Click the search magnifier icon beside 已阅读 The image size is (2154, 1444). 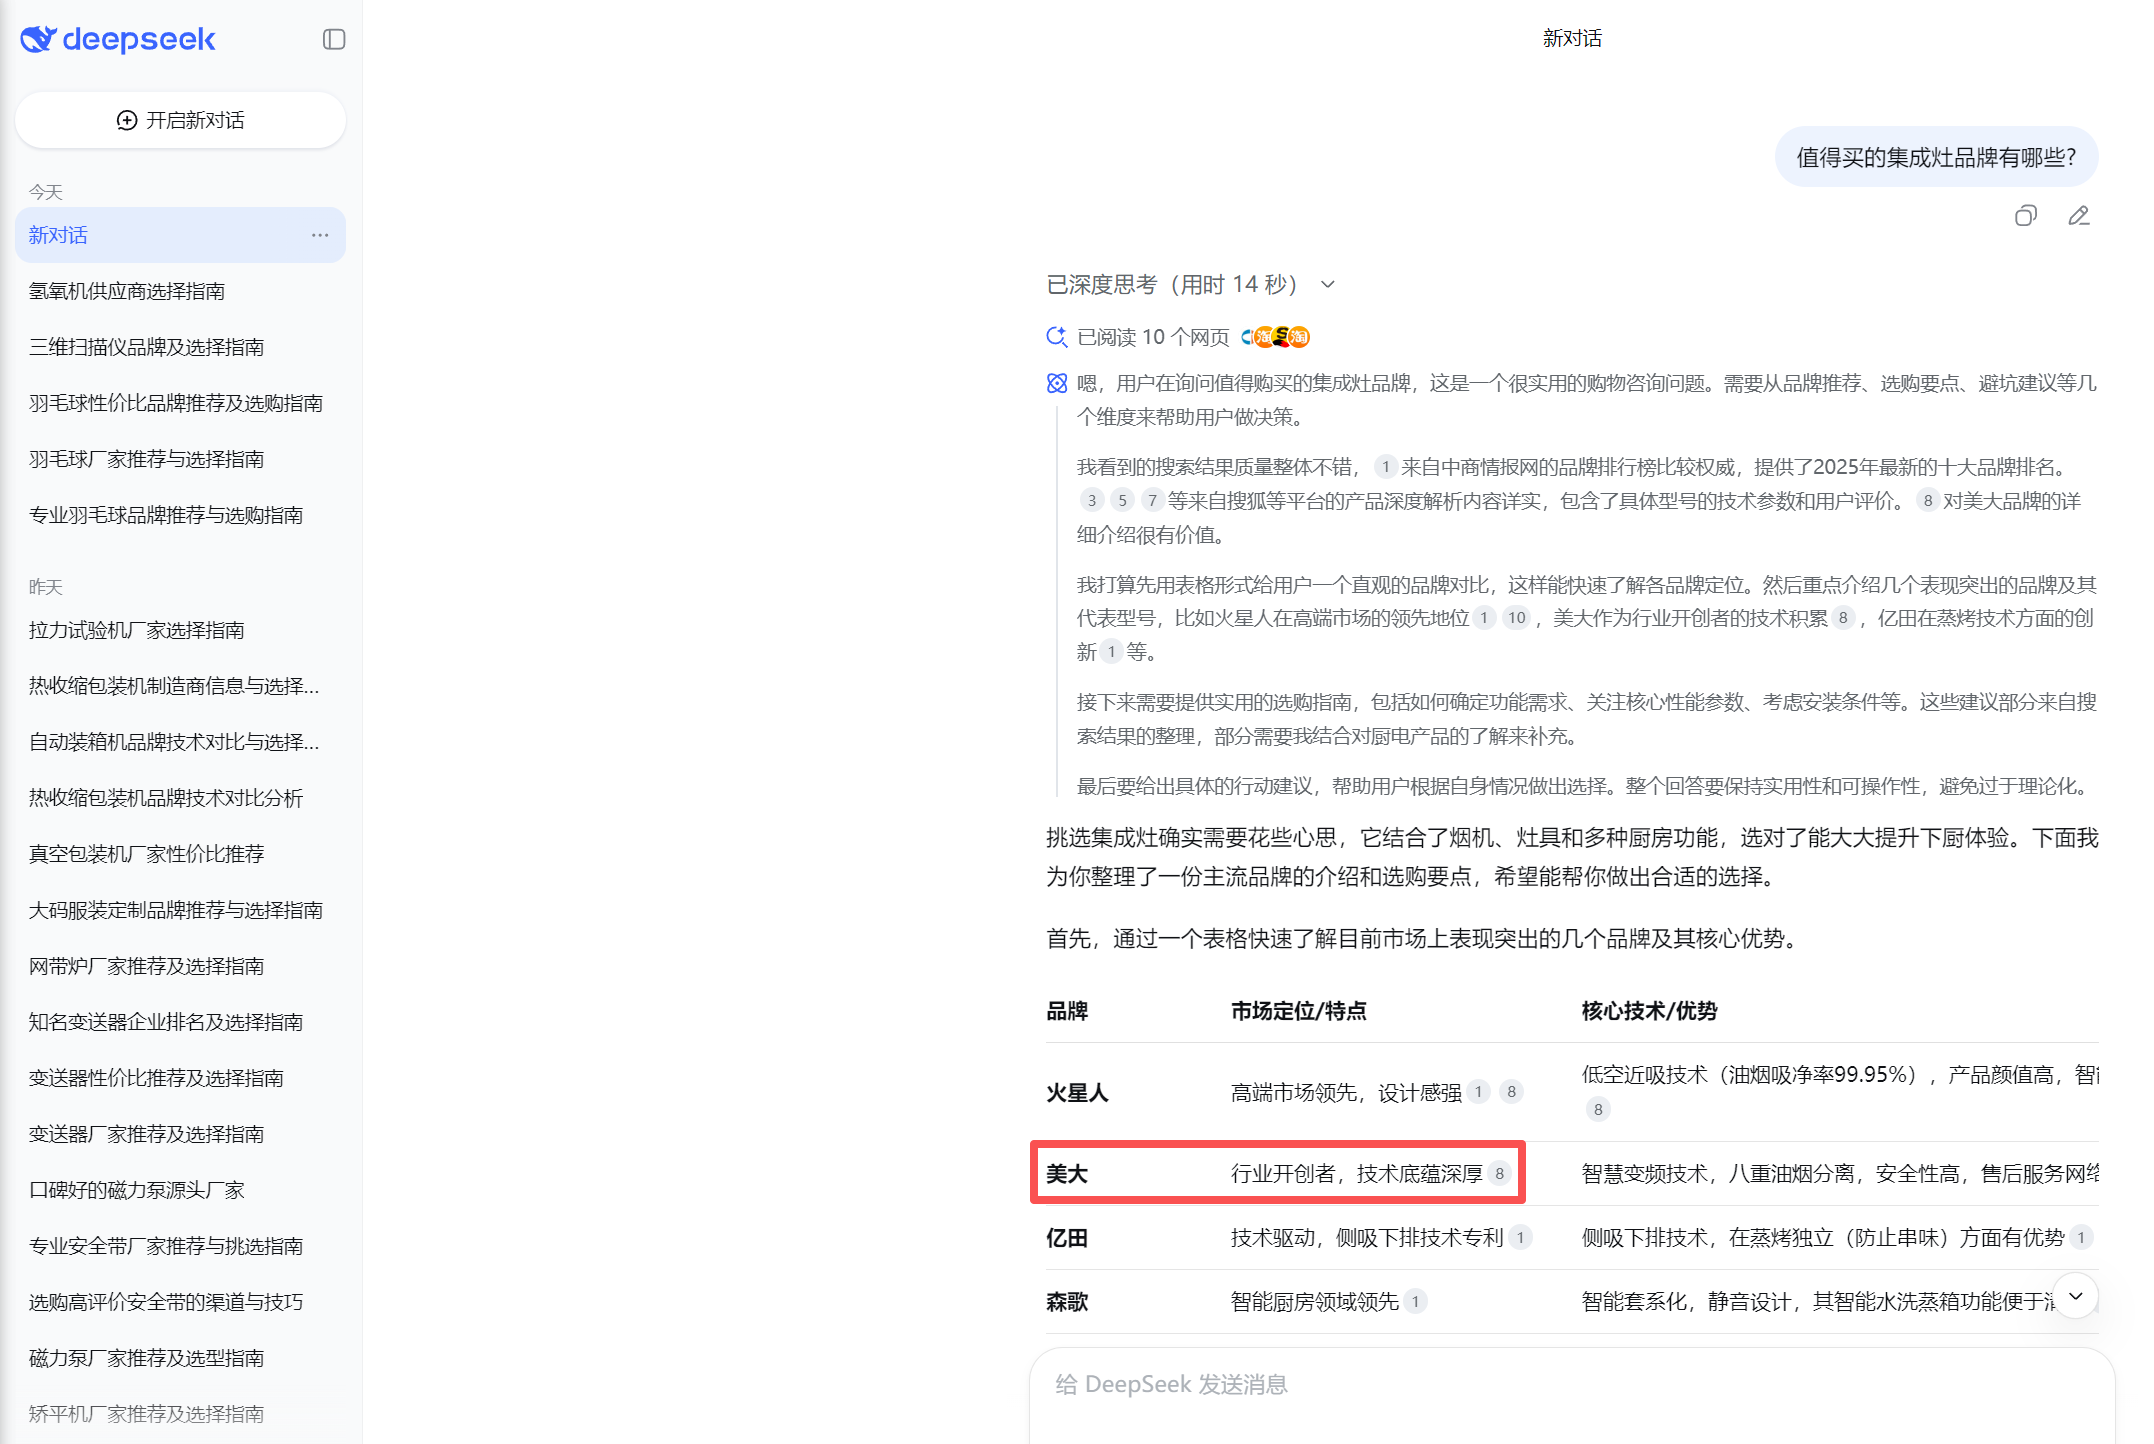click(1056, 337)
